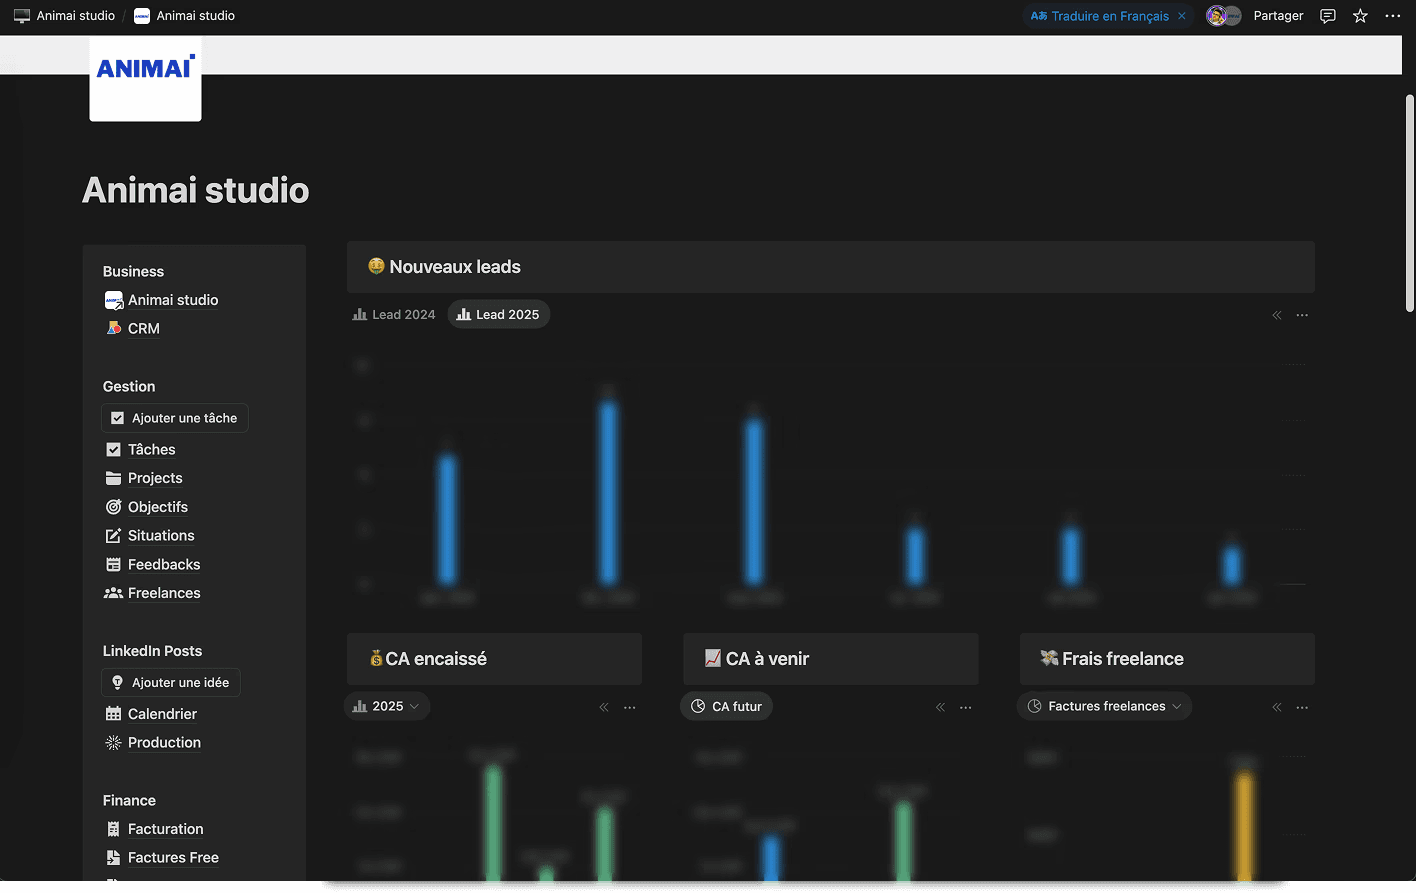Open the 2025 view dropdown
This screenshot has height=893, width=1416.
pyautogui.click(x=387, y=707)
